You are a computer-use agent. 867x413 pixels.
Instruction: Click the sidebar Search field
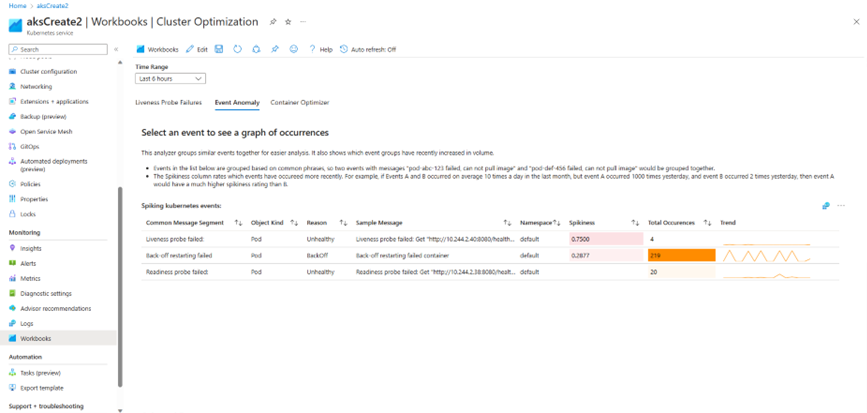pos(62,49)
